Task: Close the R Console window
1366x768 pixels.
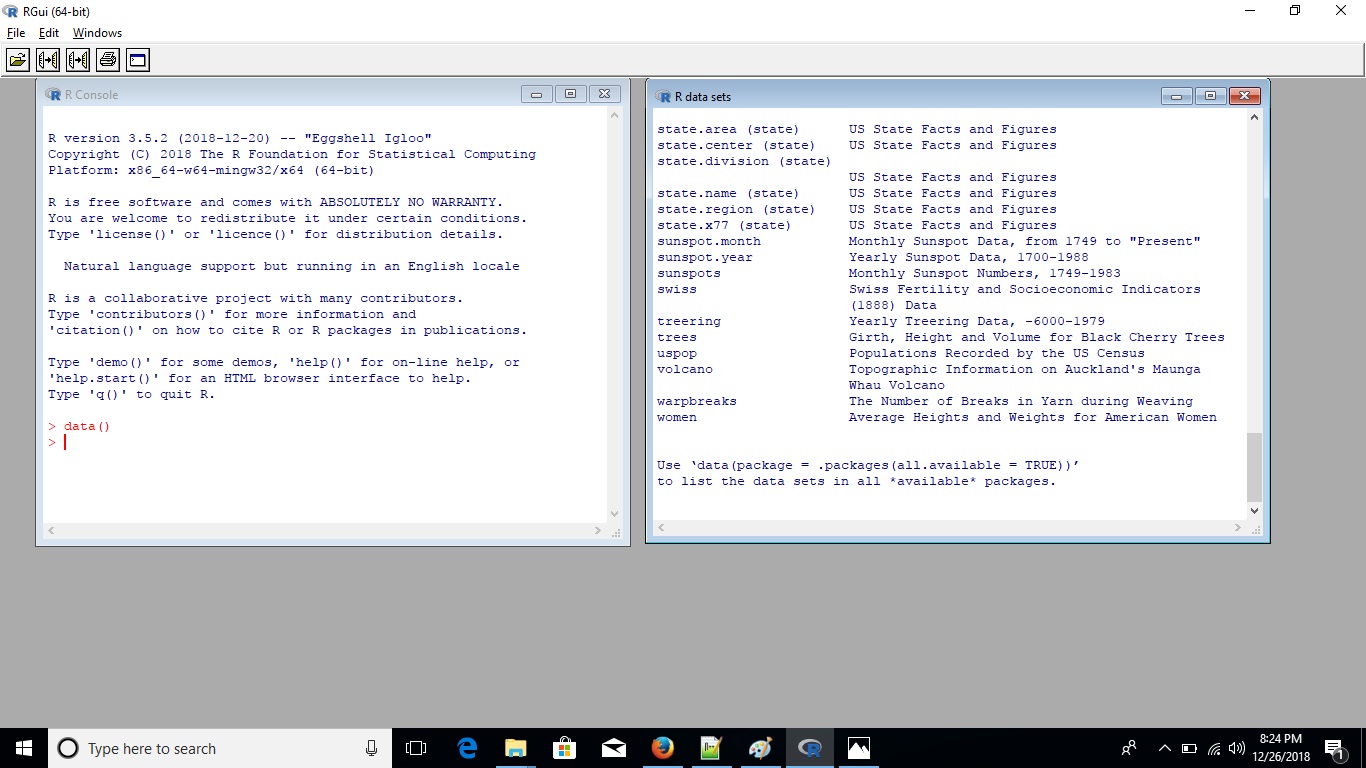Action: click(x=604, y=94)
